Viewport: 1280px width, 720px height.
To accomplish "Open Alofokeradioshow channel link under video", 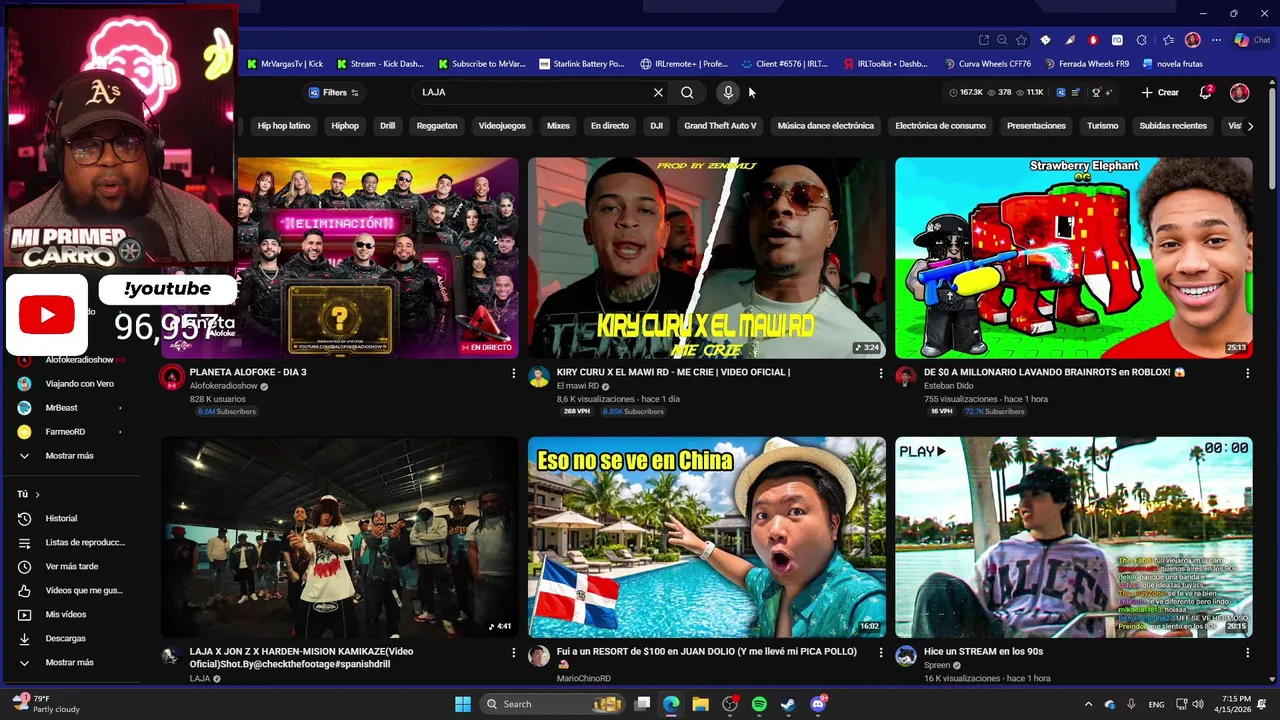I will coord(223,386).
